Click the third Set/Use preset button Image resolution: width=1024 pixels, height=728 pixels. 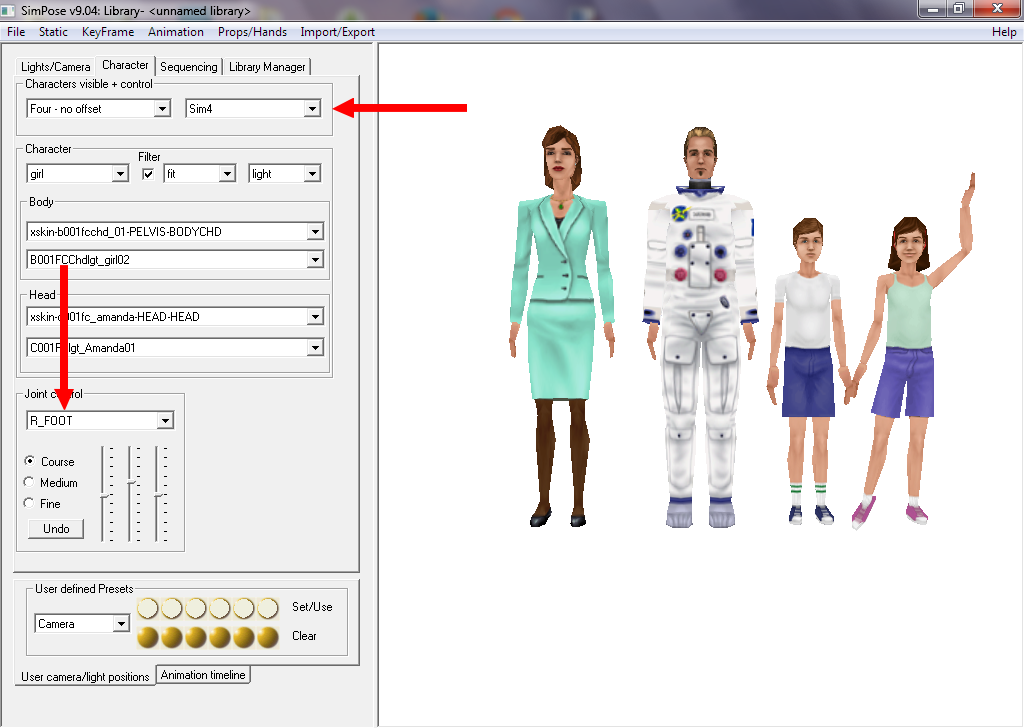196,608
